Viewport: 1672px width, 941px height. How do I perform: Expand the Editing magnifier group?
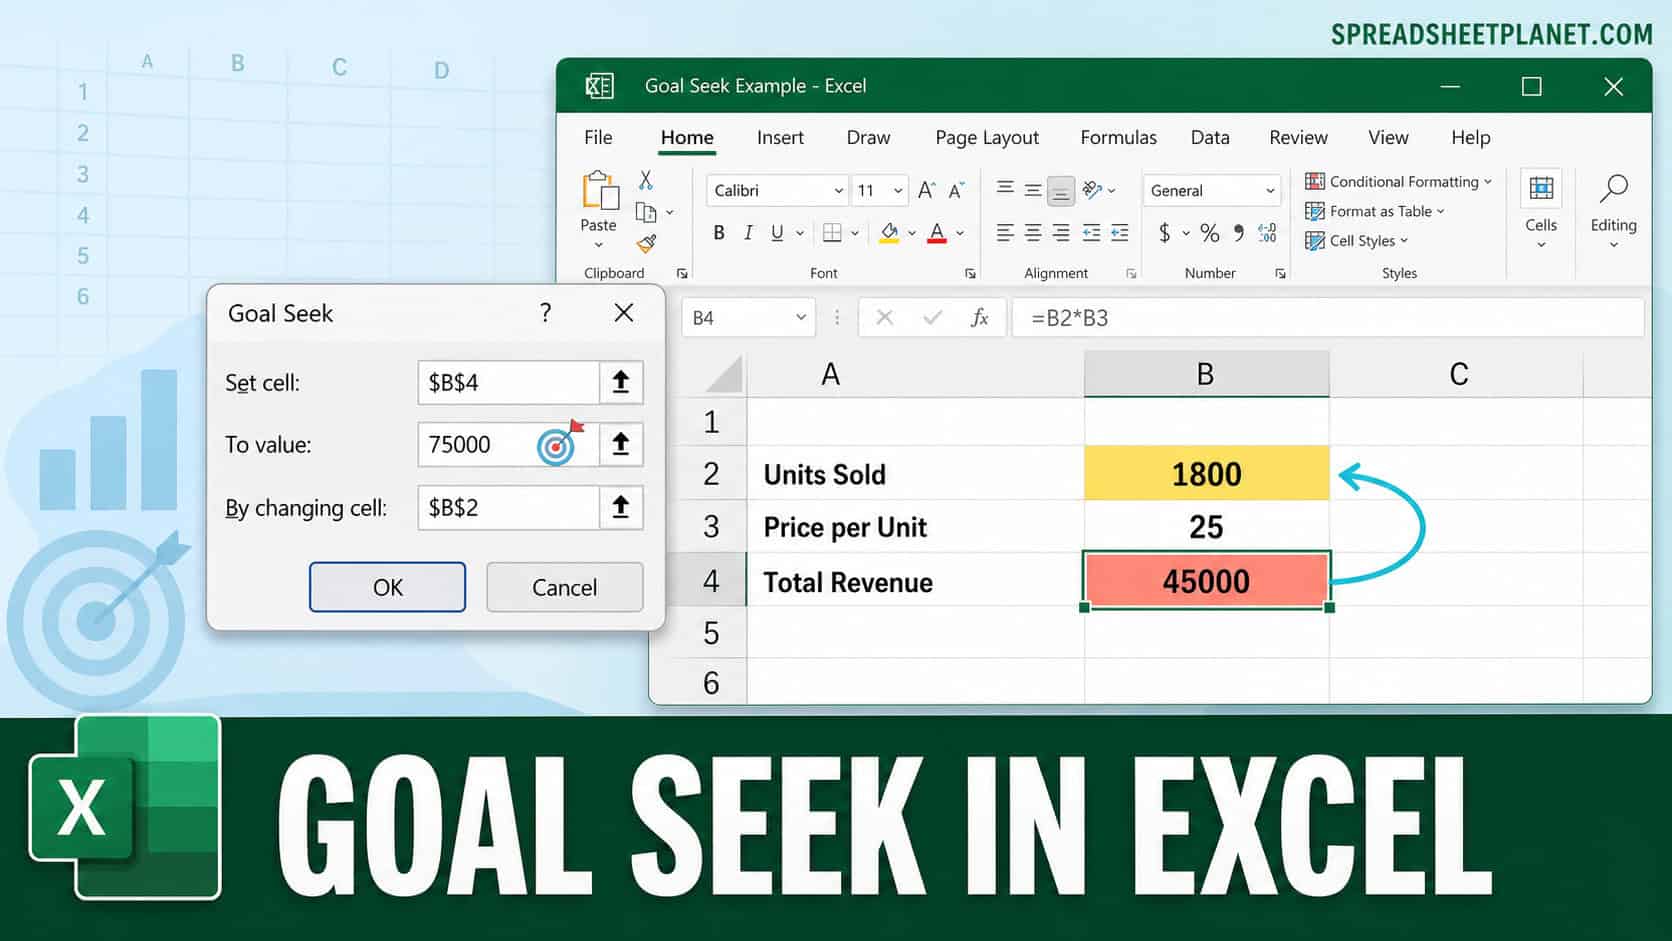(1613, 209)
